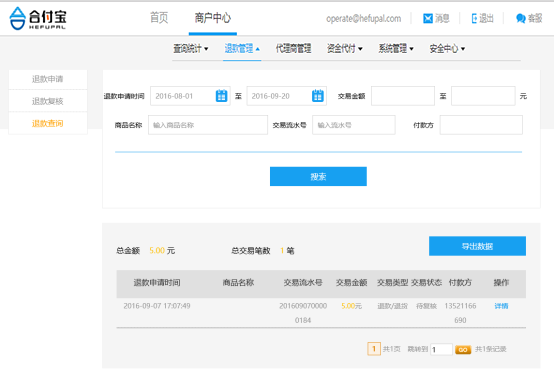This screenshot has height=378, width=554.
Task: Click the 商品名称 column header
Action: 238,283
